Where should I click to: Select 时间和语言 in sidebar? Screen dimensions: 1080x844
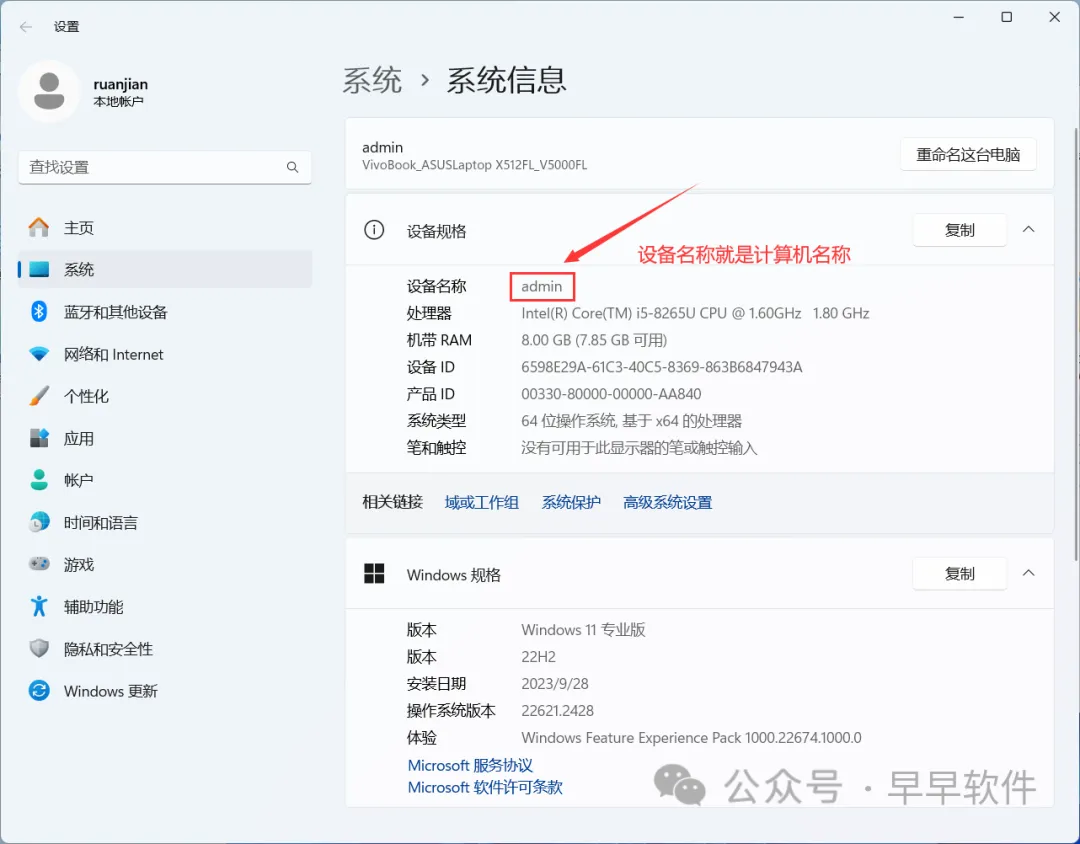[x=165, y=522]
